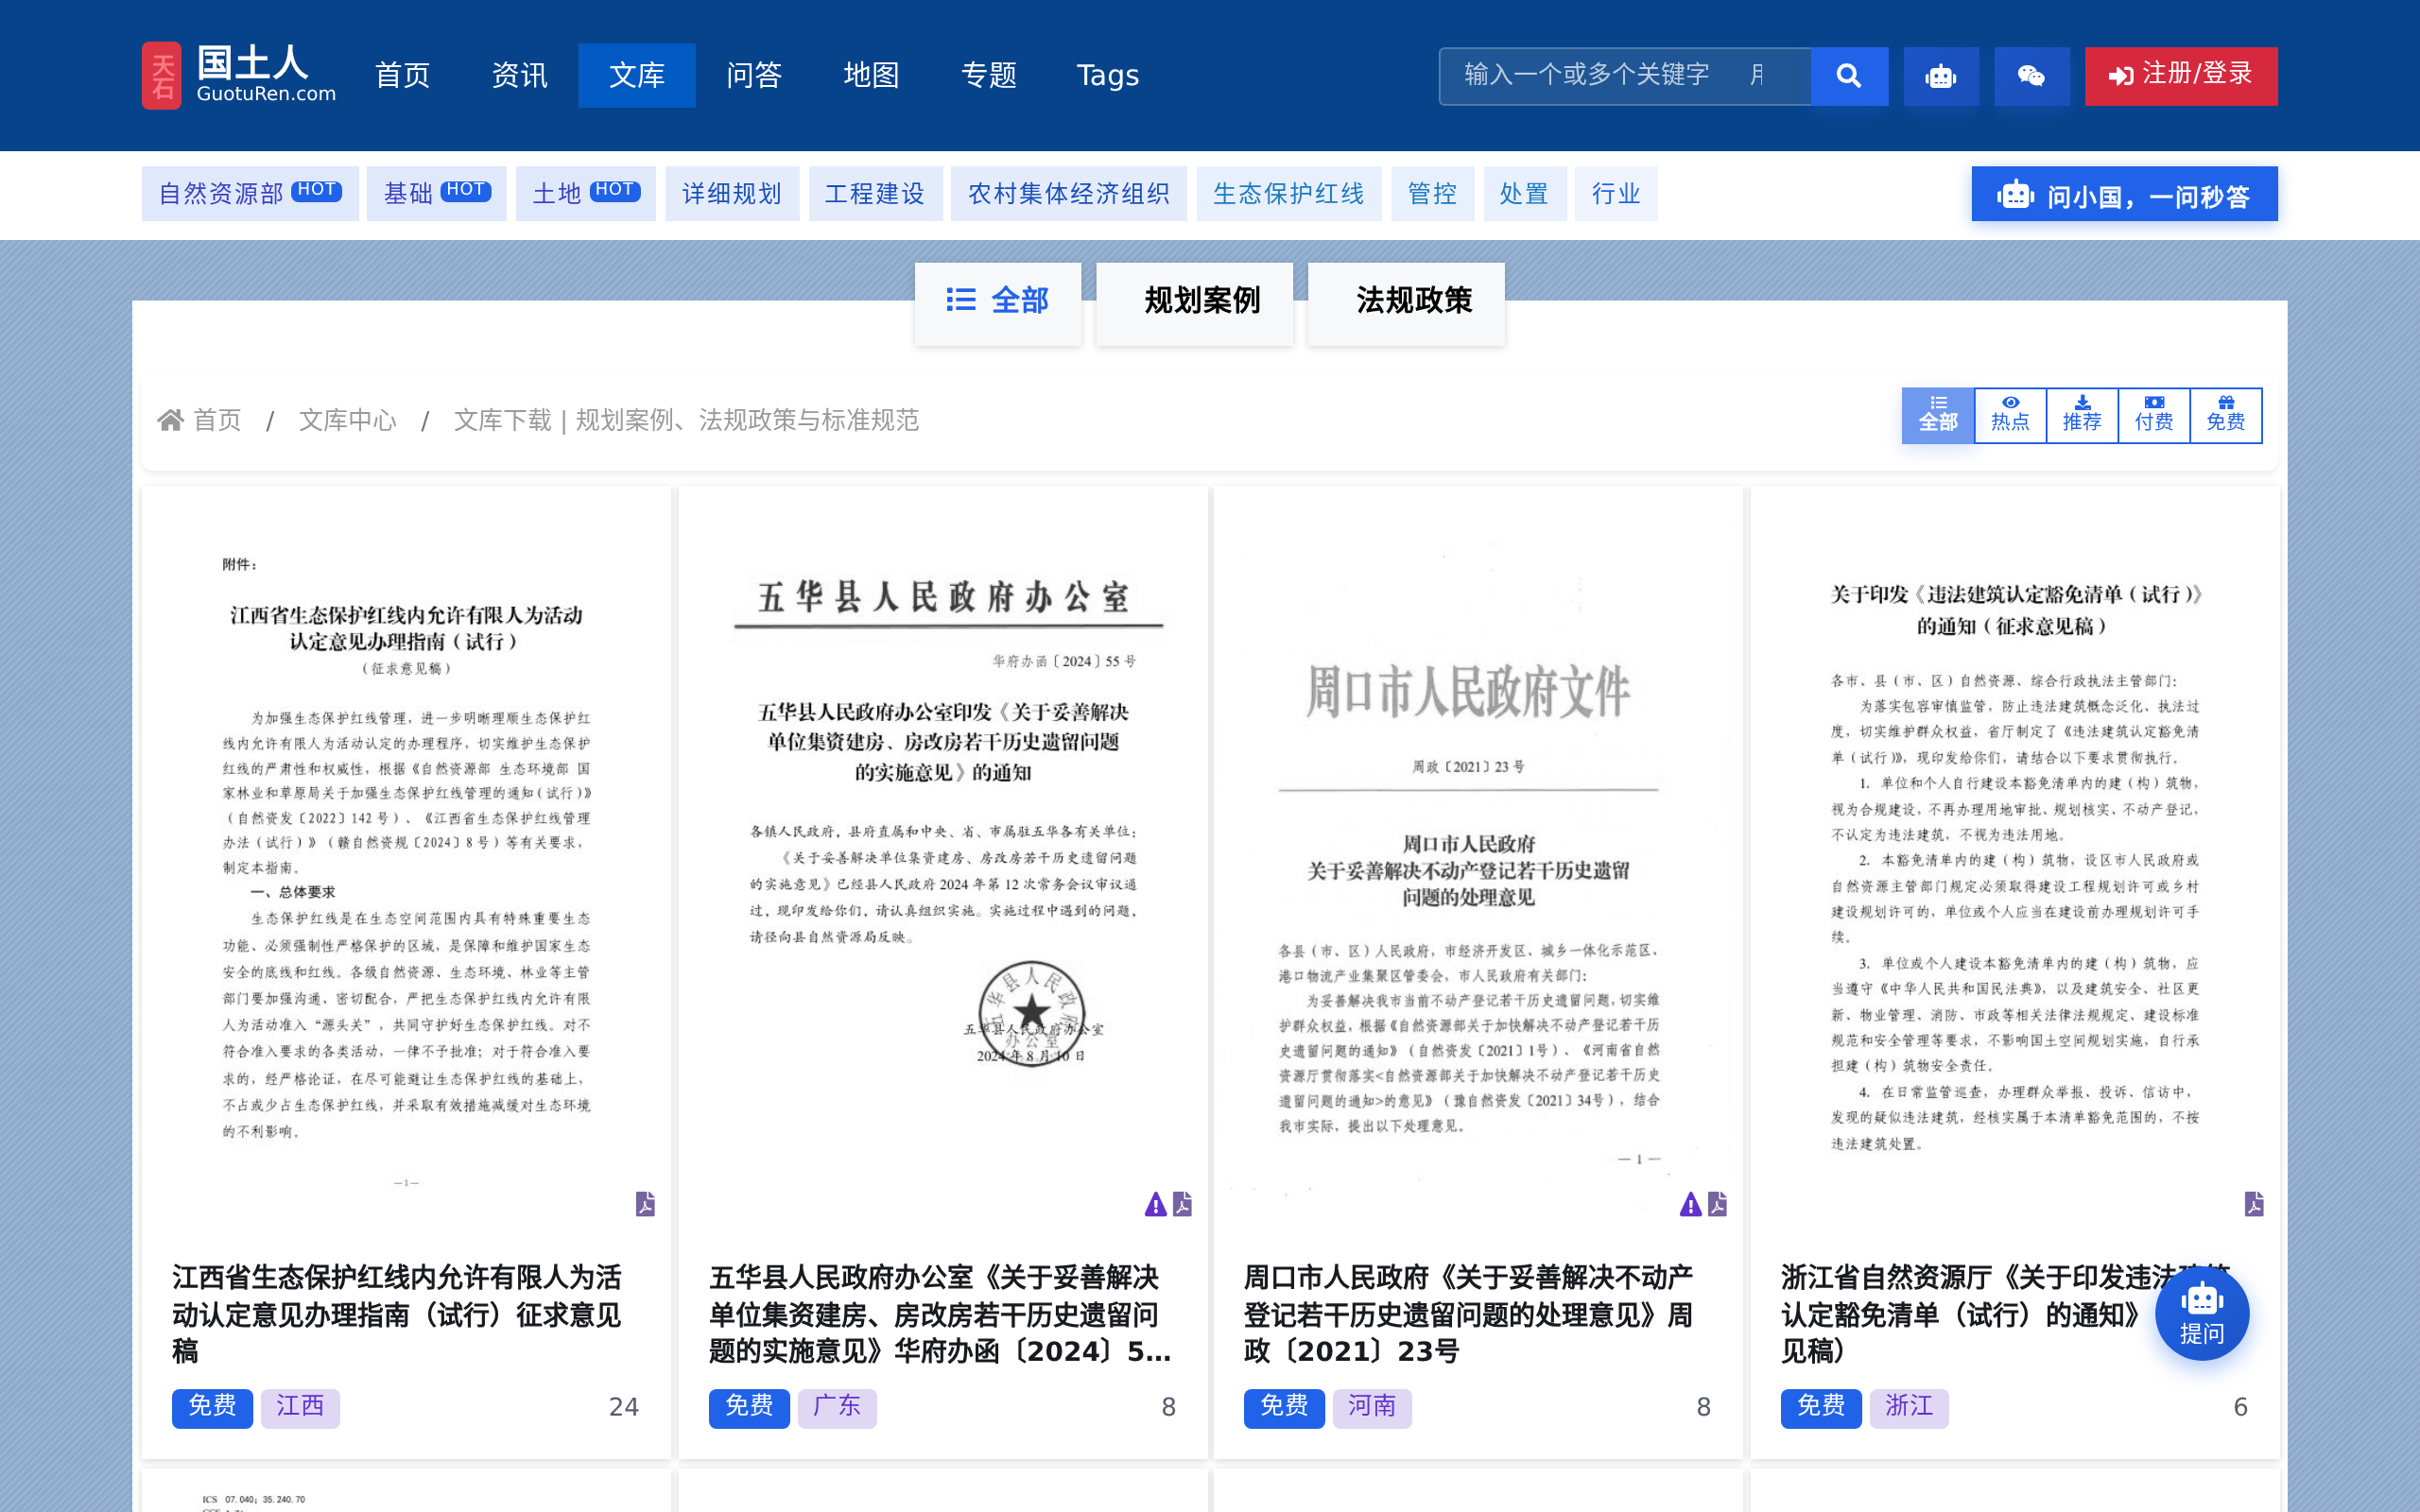Open the 农村集体经济组织 tag
This screenshot has height=1512, width=2420.
(1068, 194)
